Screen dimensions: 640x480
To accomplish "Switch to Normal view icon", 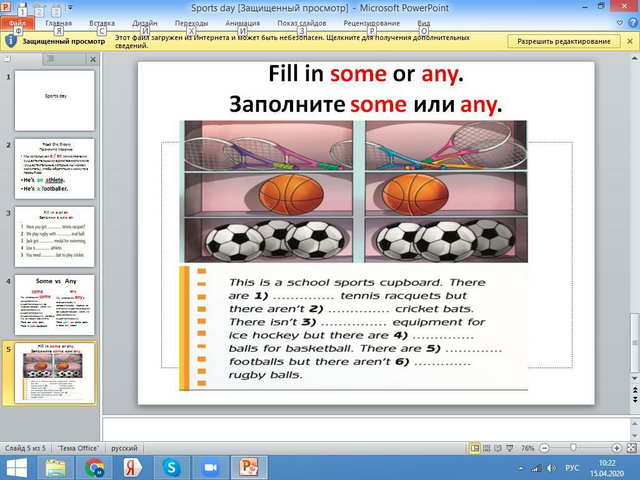I will [x=474, y=448].
